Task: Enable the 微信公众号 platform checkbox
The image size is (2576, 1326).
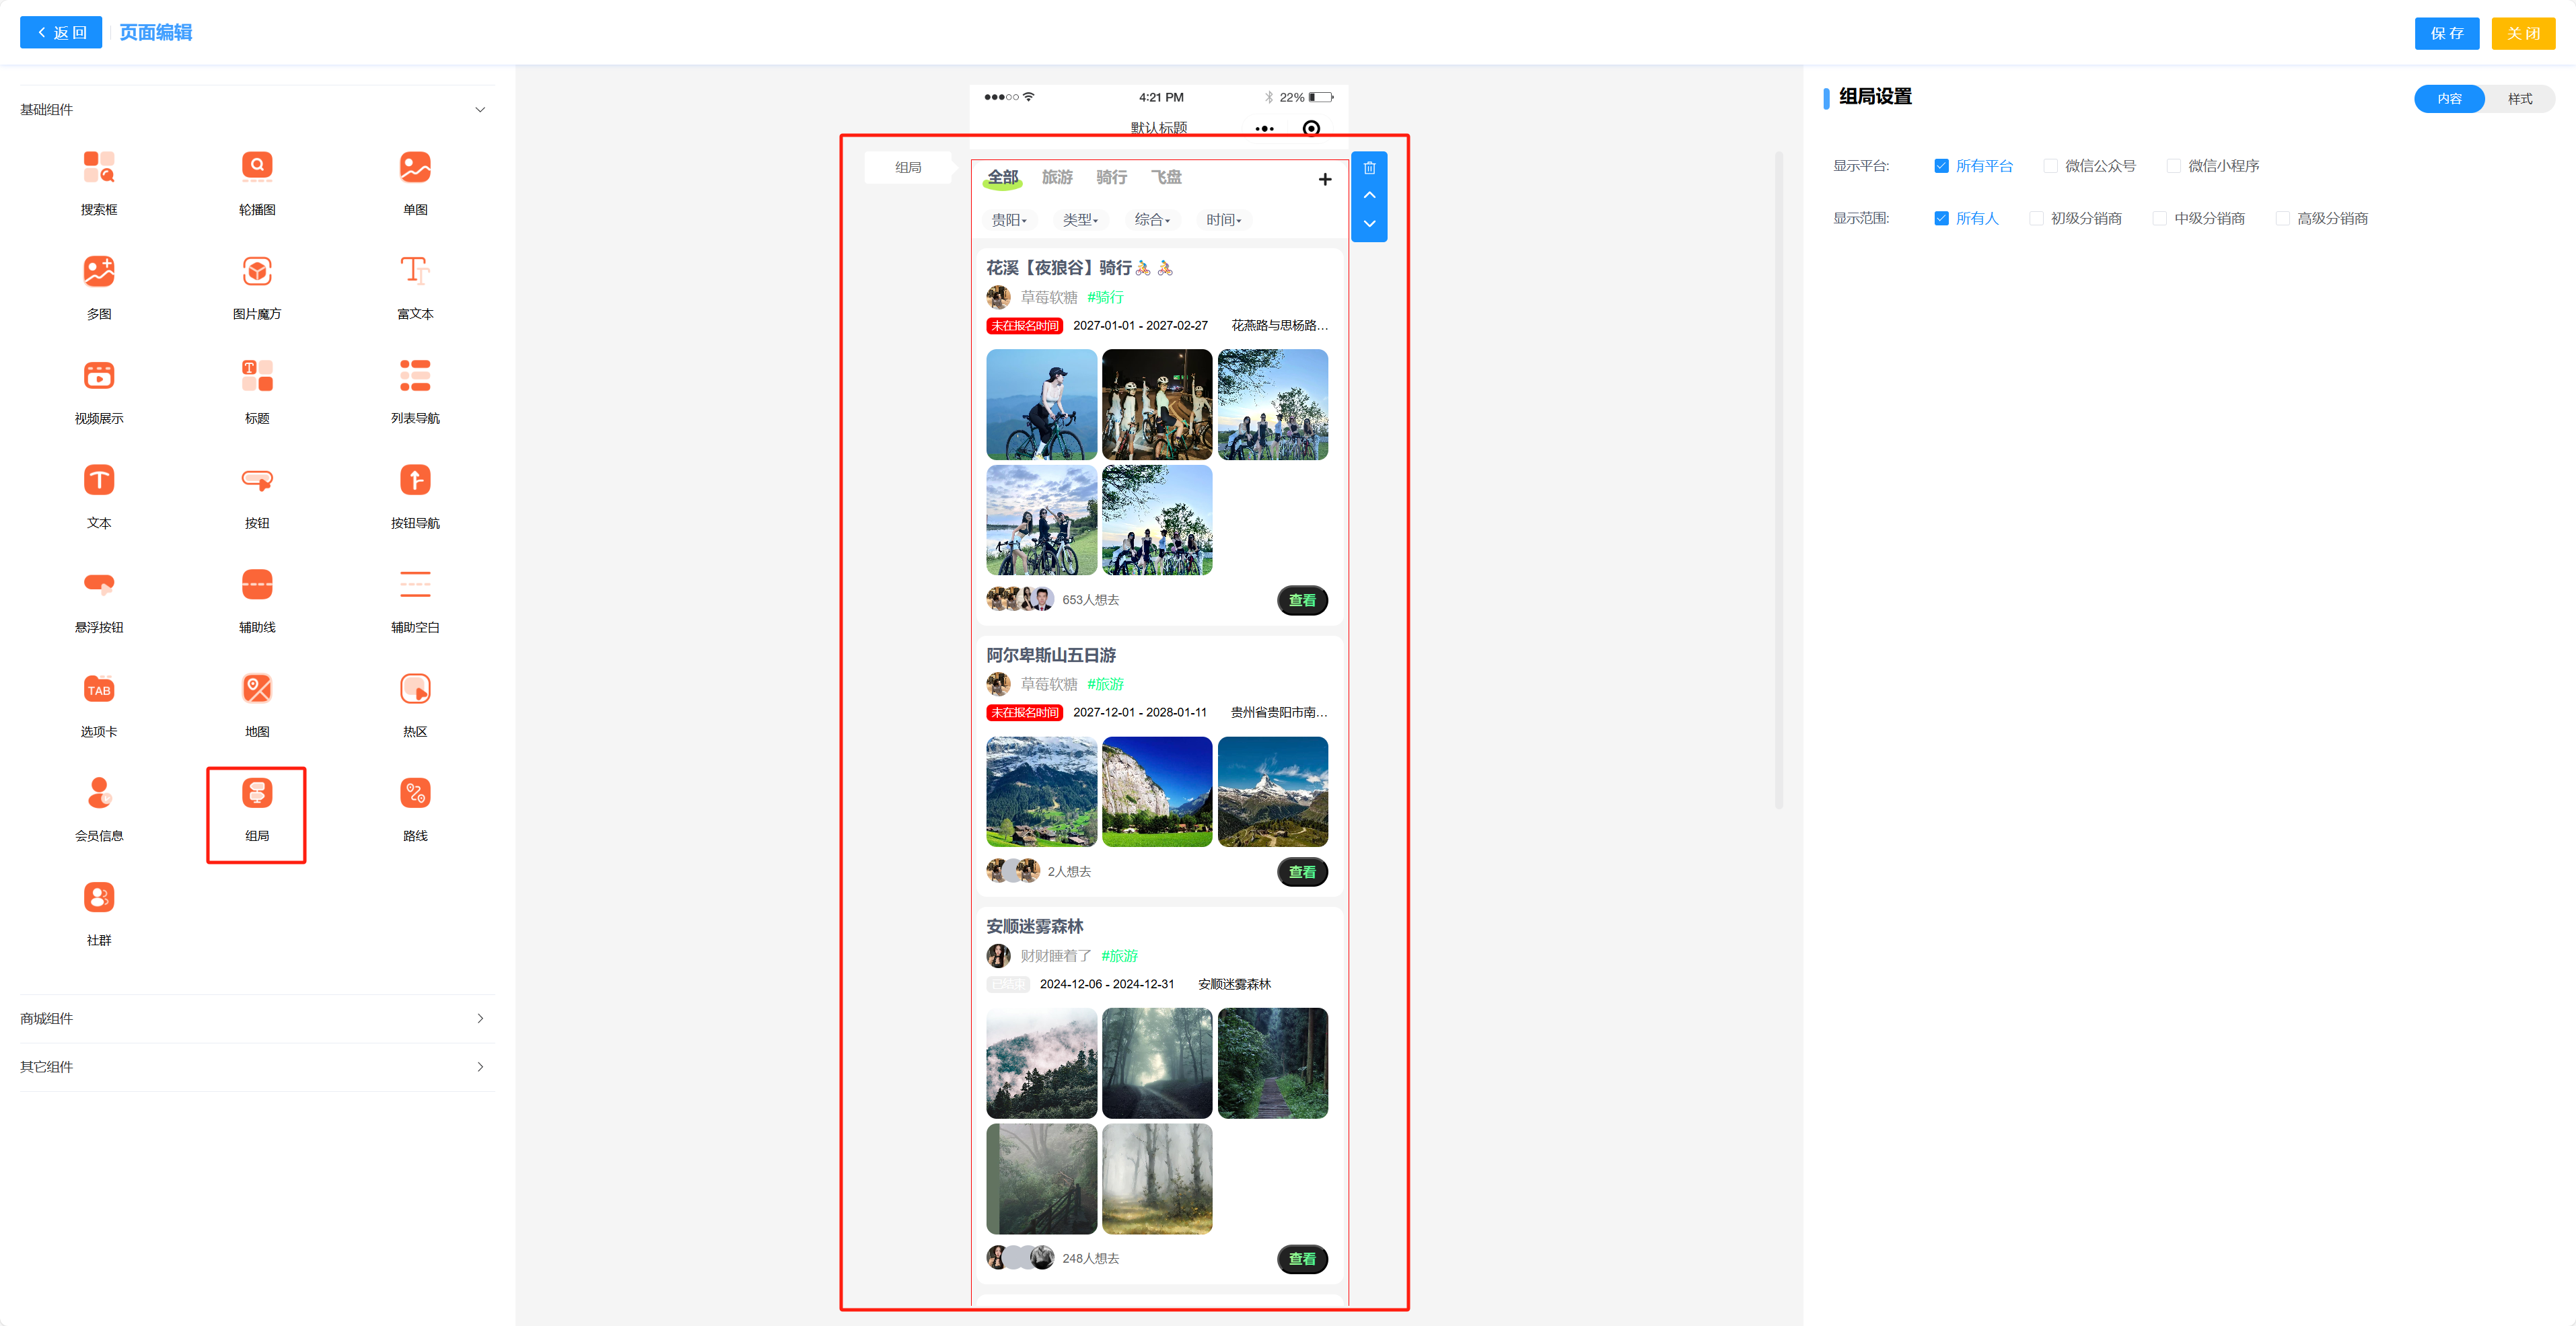Action: pyautogui.click(x=2050, y=166)
